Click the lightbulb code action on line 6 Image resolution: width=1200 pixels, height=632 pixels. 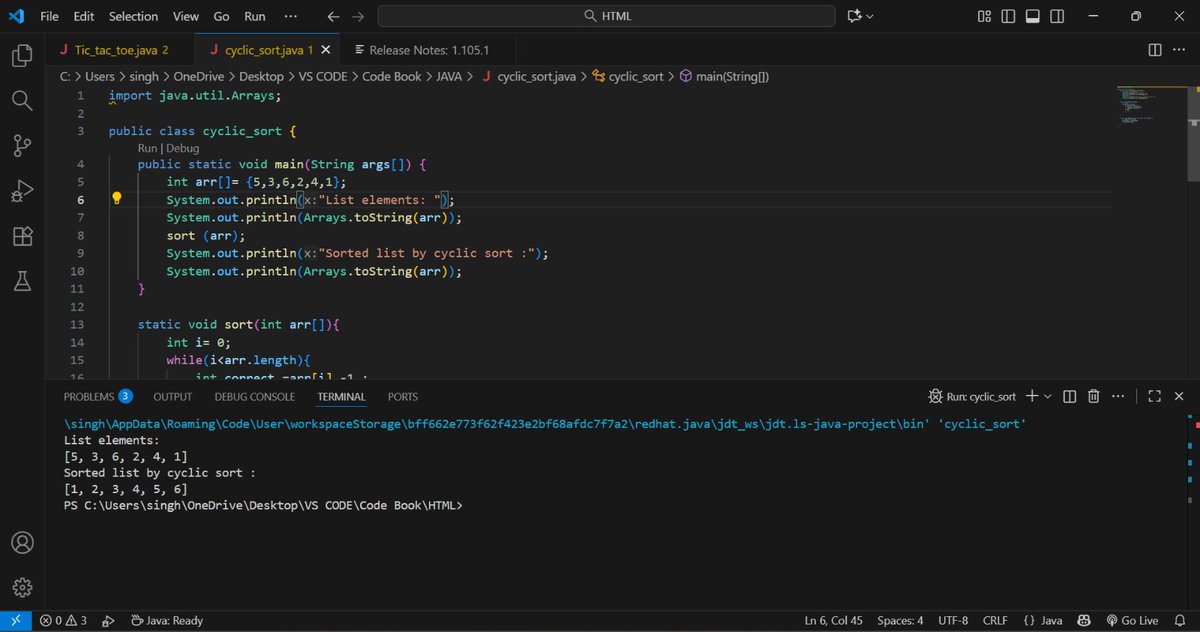coord(116,198)
